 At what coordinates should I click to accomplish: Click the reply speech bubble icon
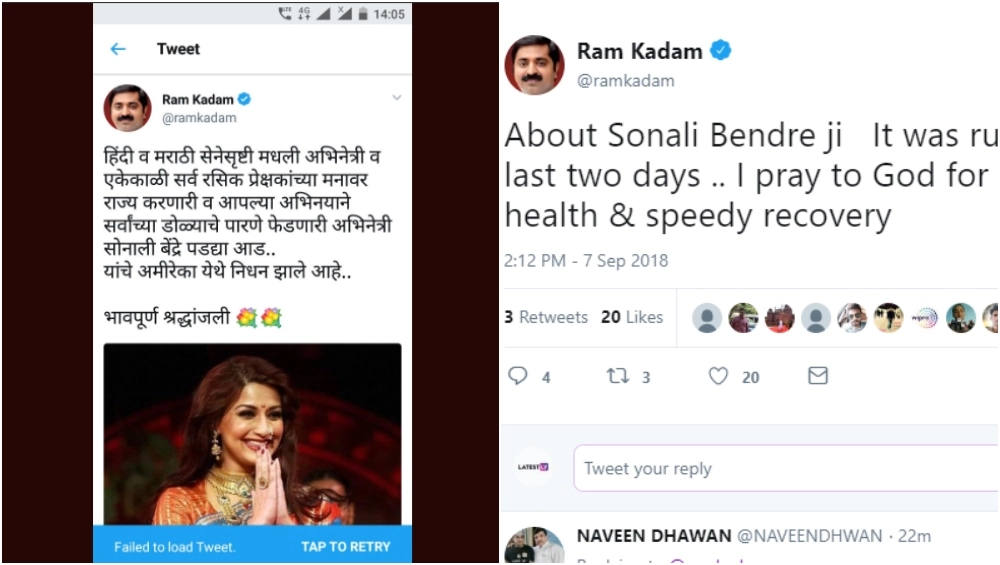pos(518,376)
